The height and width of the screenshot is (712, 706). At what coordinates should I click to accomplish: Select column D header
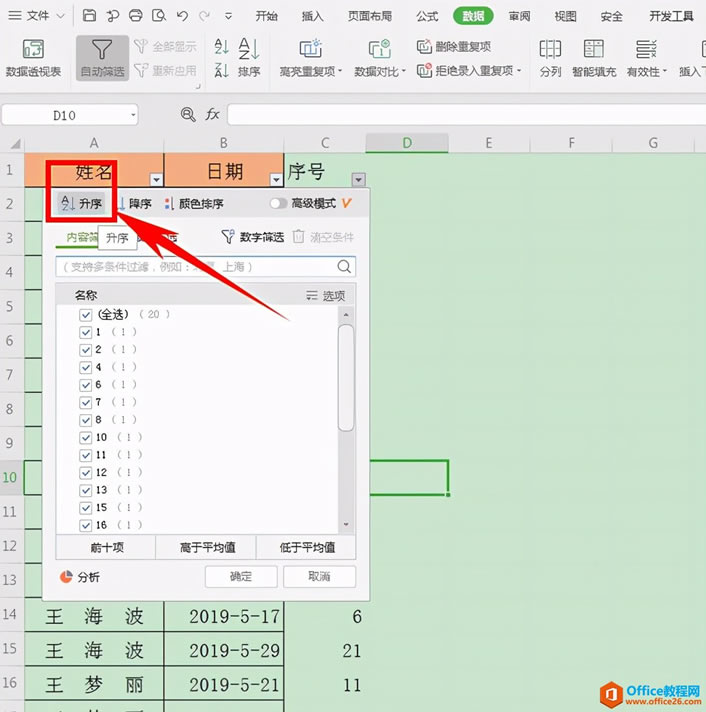pos(407,143)
